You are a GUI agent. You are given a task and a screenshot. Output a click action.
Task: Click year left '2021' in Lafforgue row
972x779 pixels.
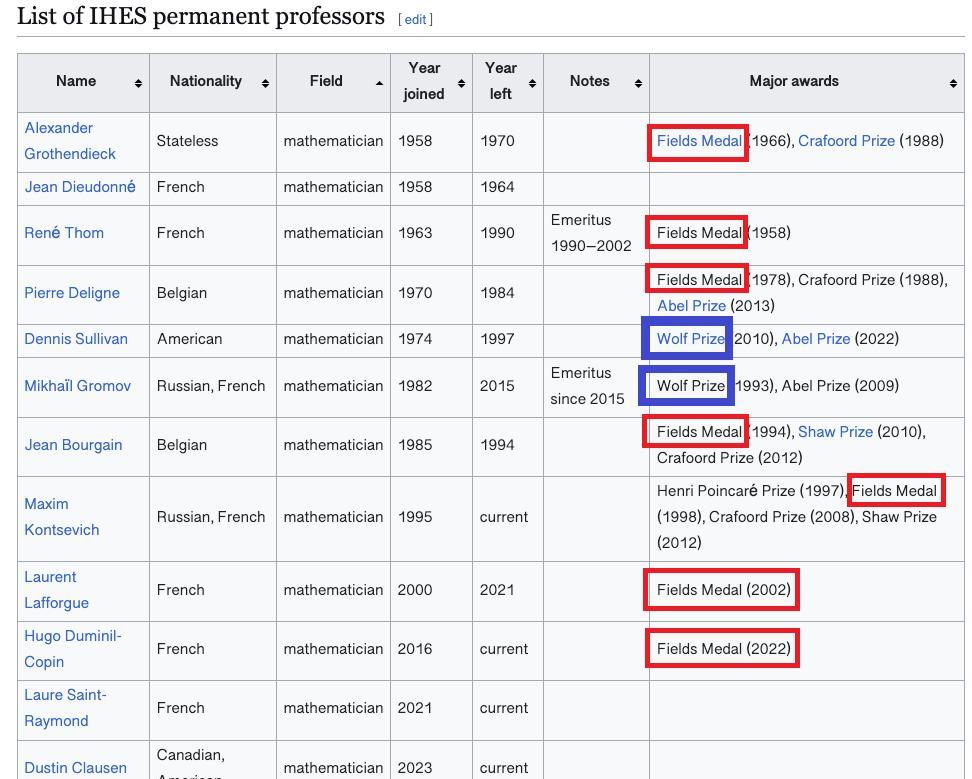[x=497, y=590]
